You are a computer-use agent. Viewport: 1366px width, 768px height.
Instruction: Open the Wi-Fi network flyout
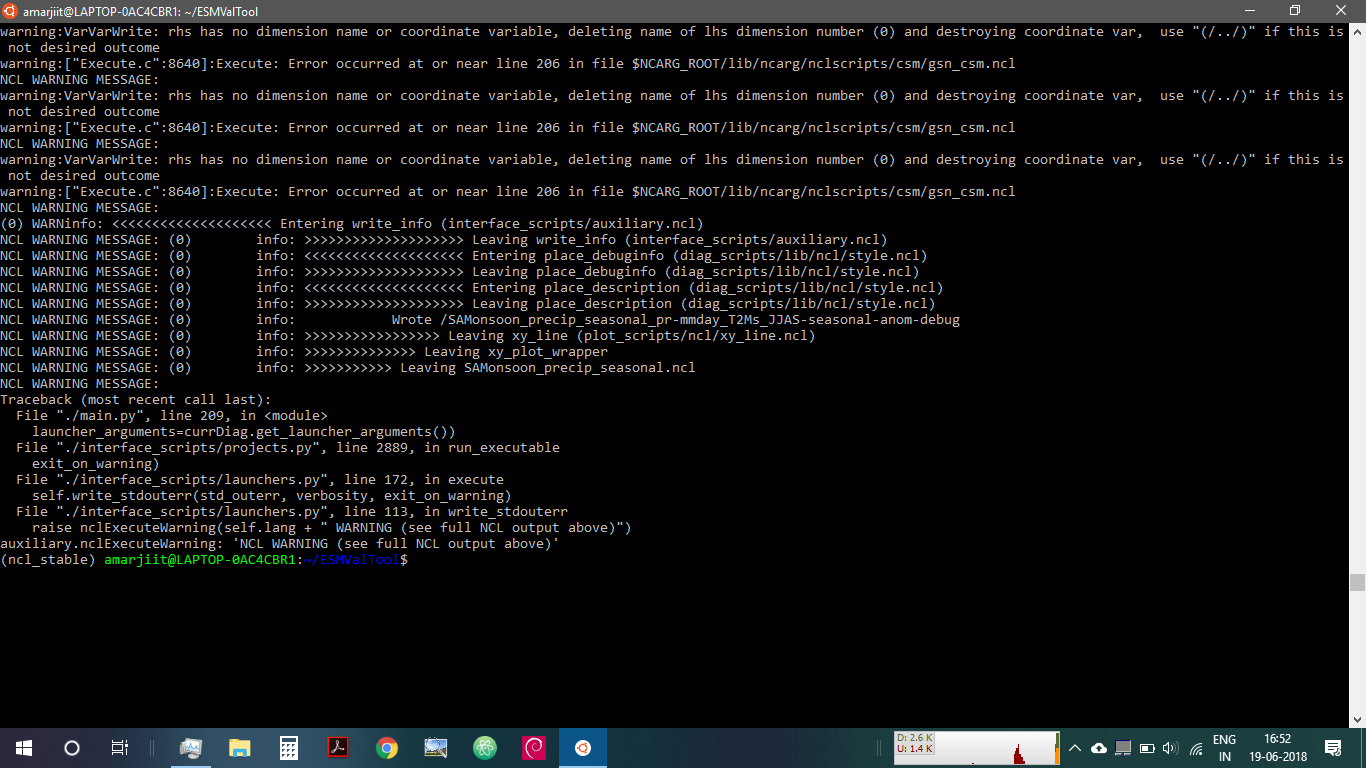(x=1196, y=748)
